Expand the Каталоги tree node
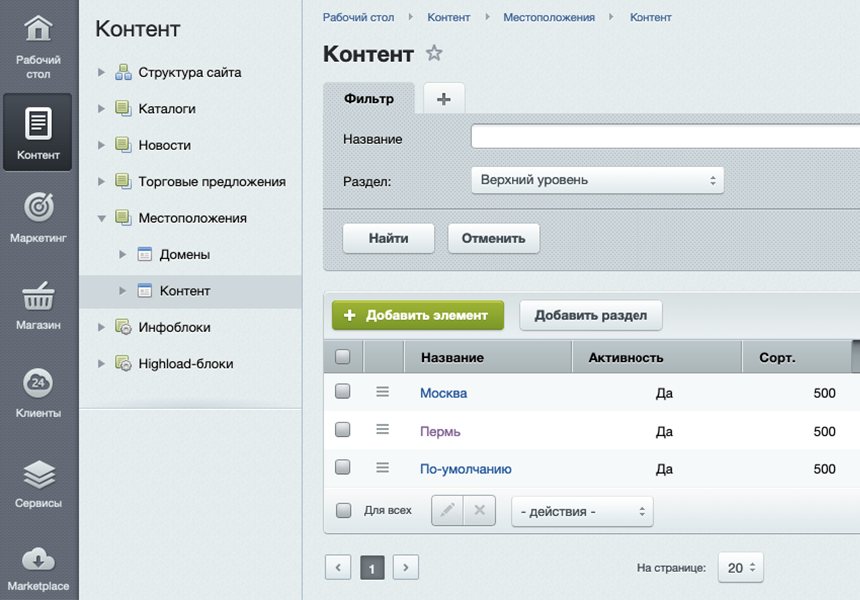860x600 pixels. (101, 108)
